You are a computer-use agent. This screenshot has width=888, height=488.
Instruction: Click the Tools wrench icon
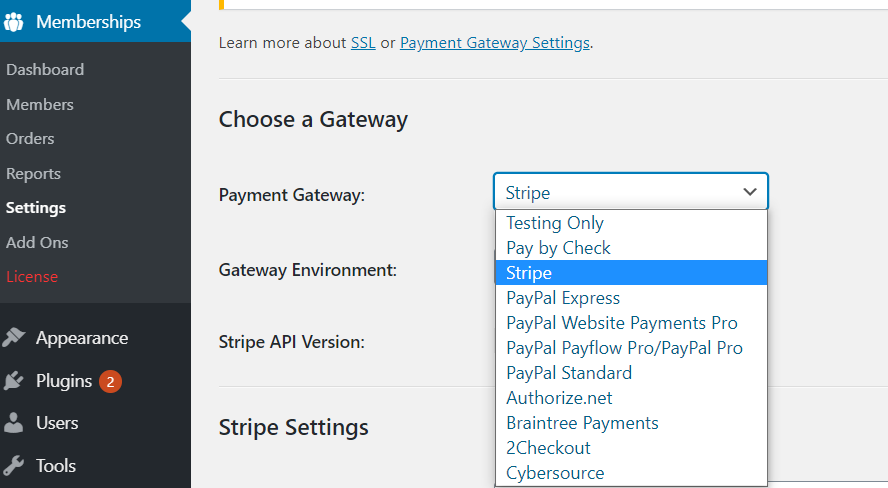pyautogui.click(x=14, y=466)
